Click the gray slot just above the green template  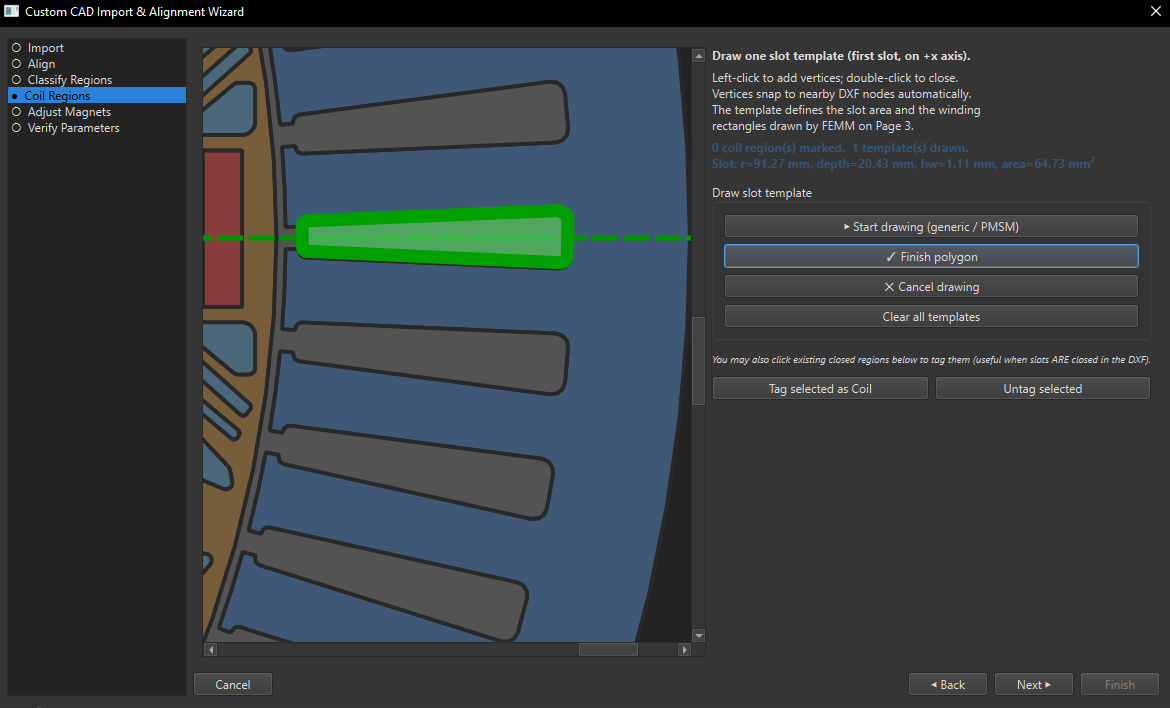(431, 119)
